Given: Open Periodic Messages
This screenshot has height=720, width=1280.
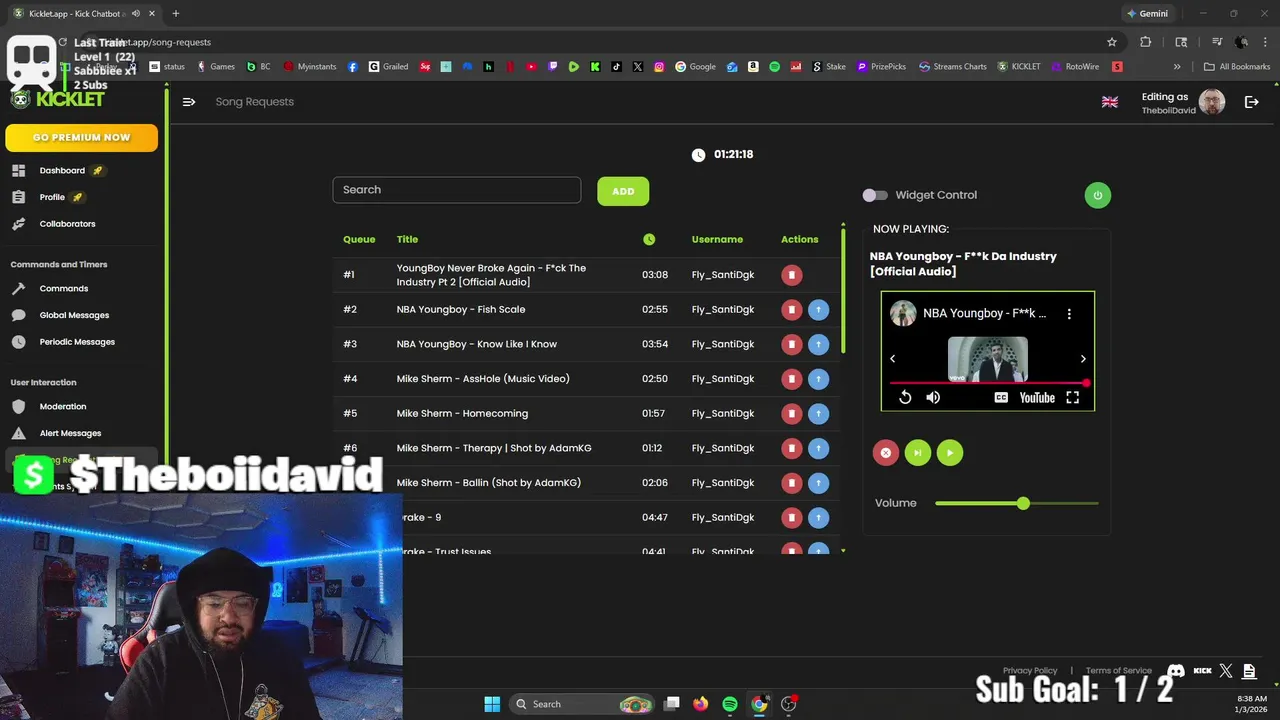Looking at the screenshot, I should tap(77, 342).
